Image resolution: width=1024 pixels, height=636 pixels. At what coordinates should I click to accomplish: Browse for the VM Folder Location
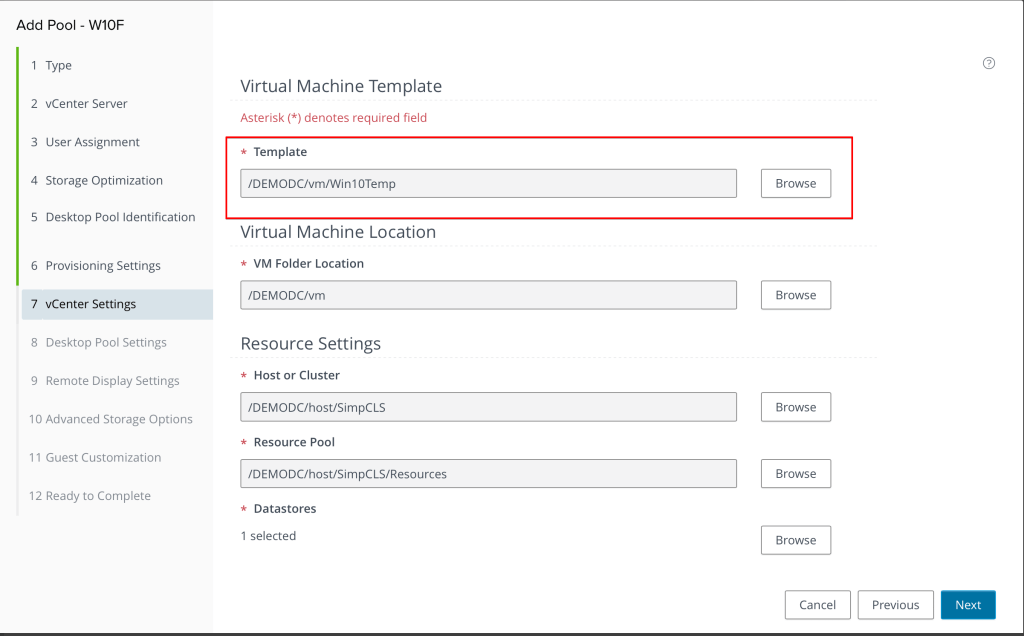click(795, 295)
